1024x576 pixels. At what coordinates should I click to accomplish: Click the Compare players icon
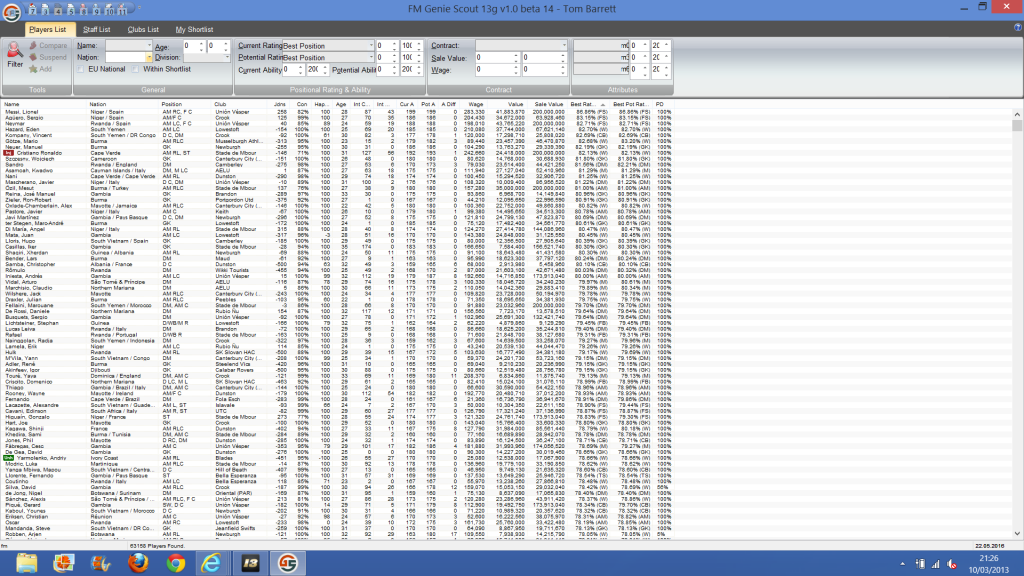(x=33, y=46)
